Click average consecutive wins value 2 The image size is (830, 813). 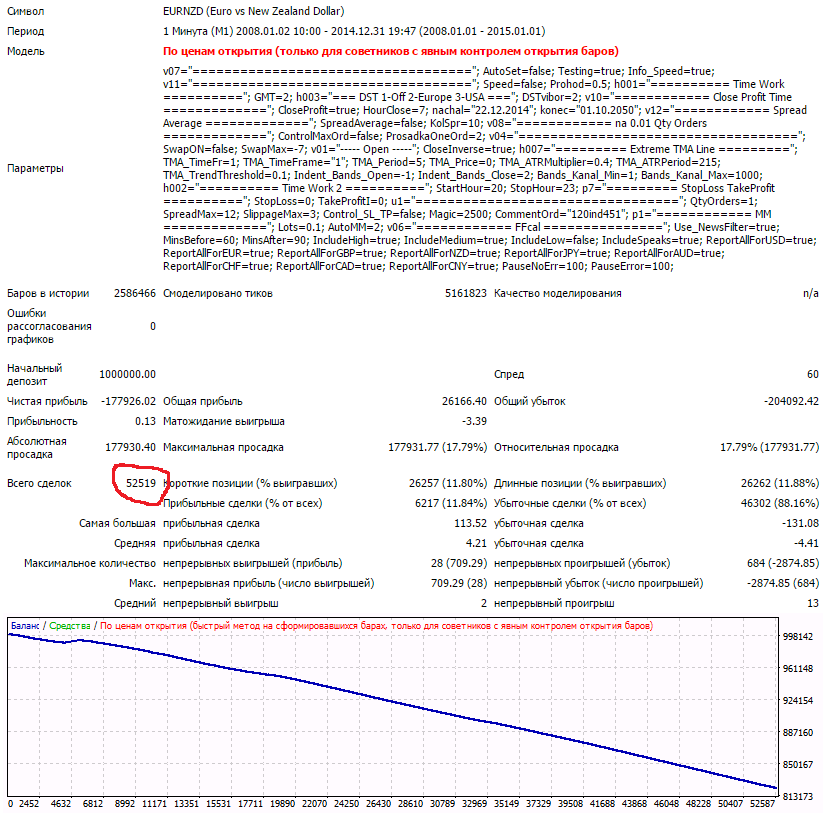(484, 603)
